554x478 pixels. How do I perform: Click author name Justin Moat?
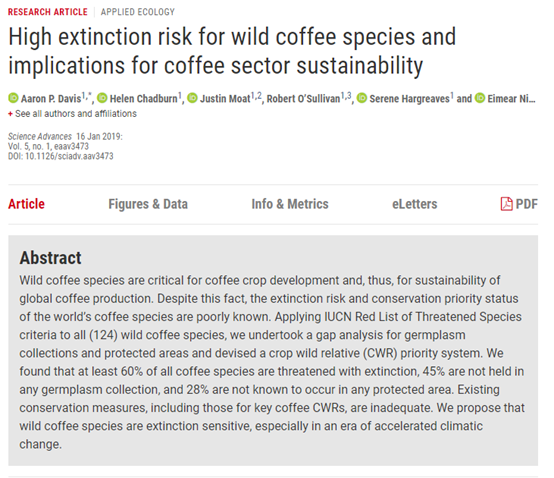click(225, 99)
